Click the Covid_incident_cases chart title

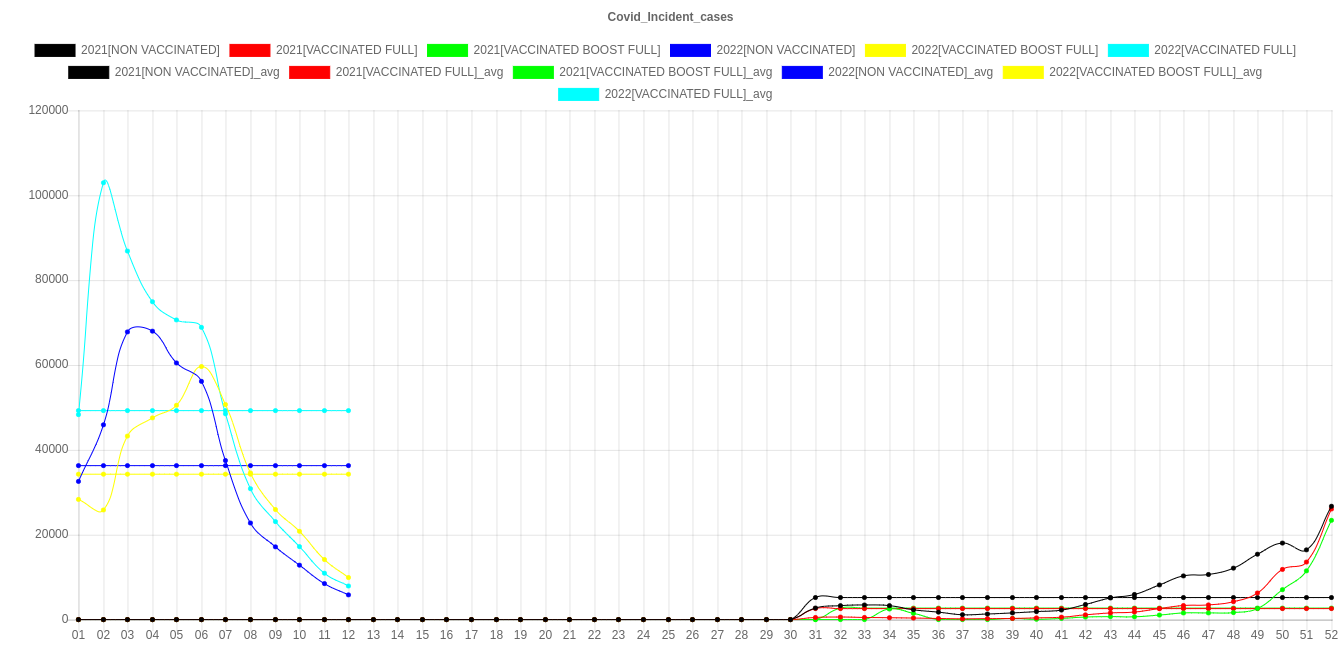tap(670, 17)
